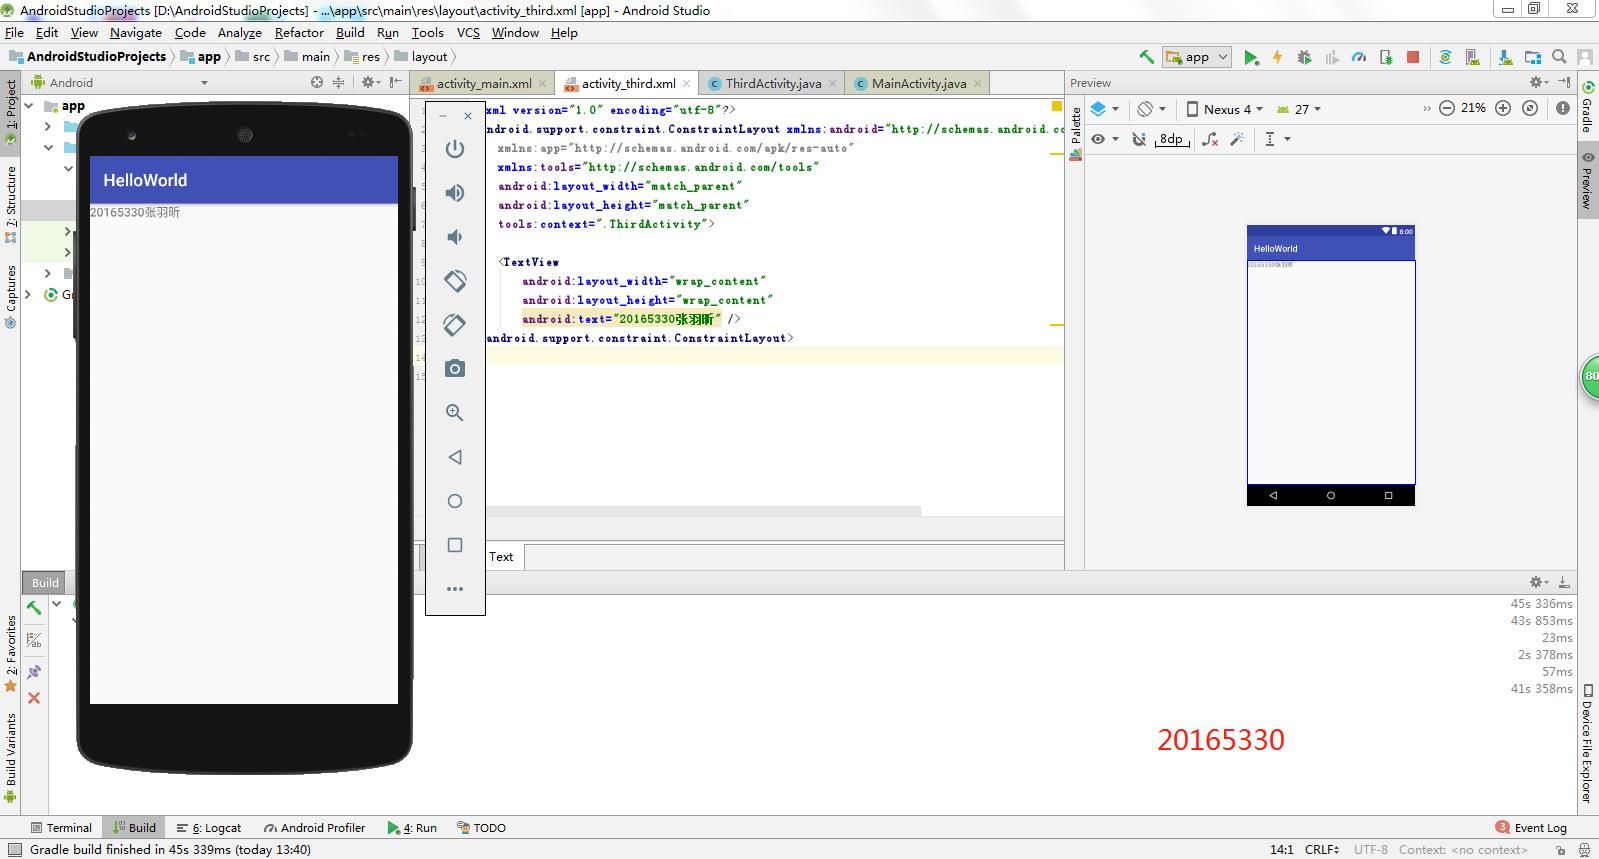Zoom in the layout preview
This screenshot has width=1599, height=859.
[1502, 108]
